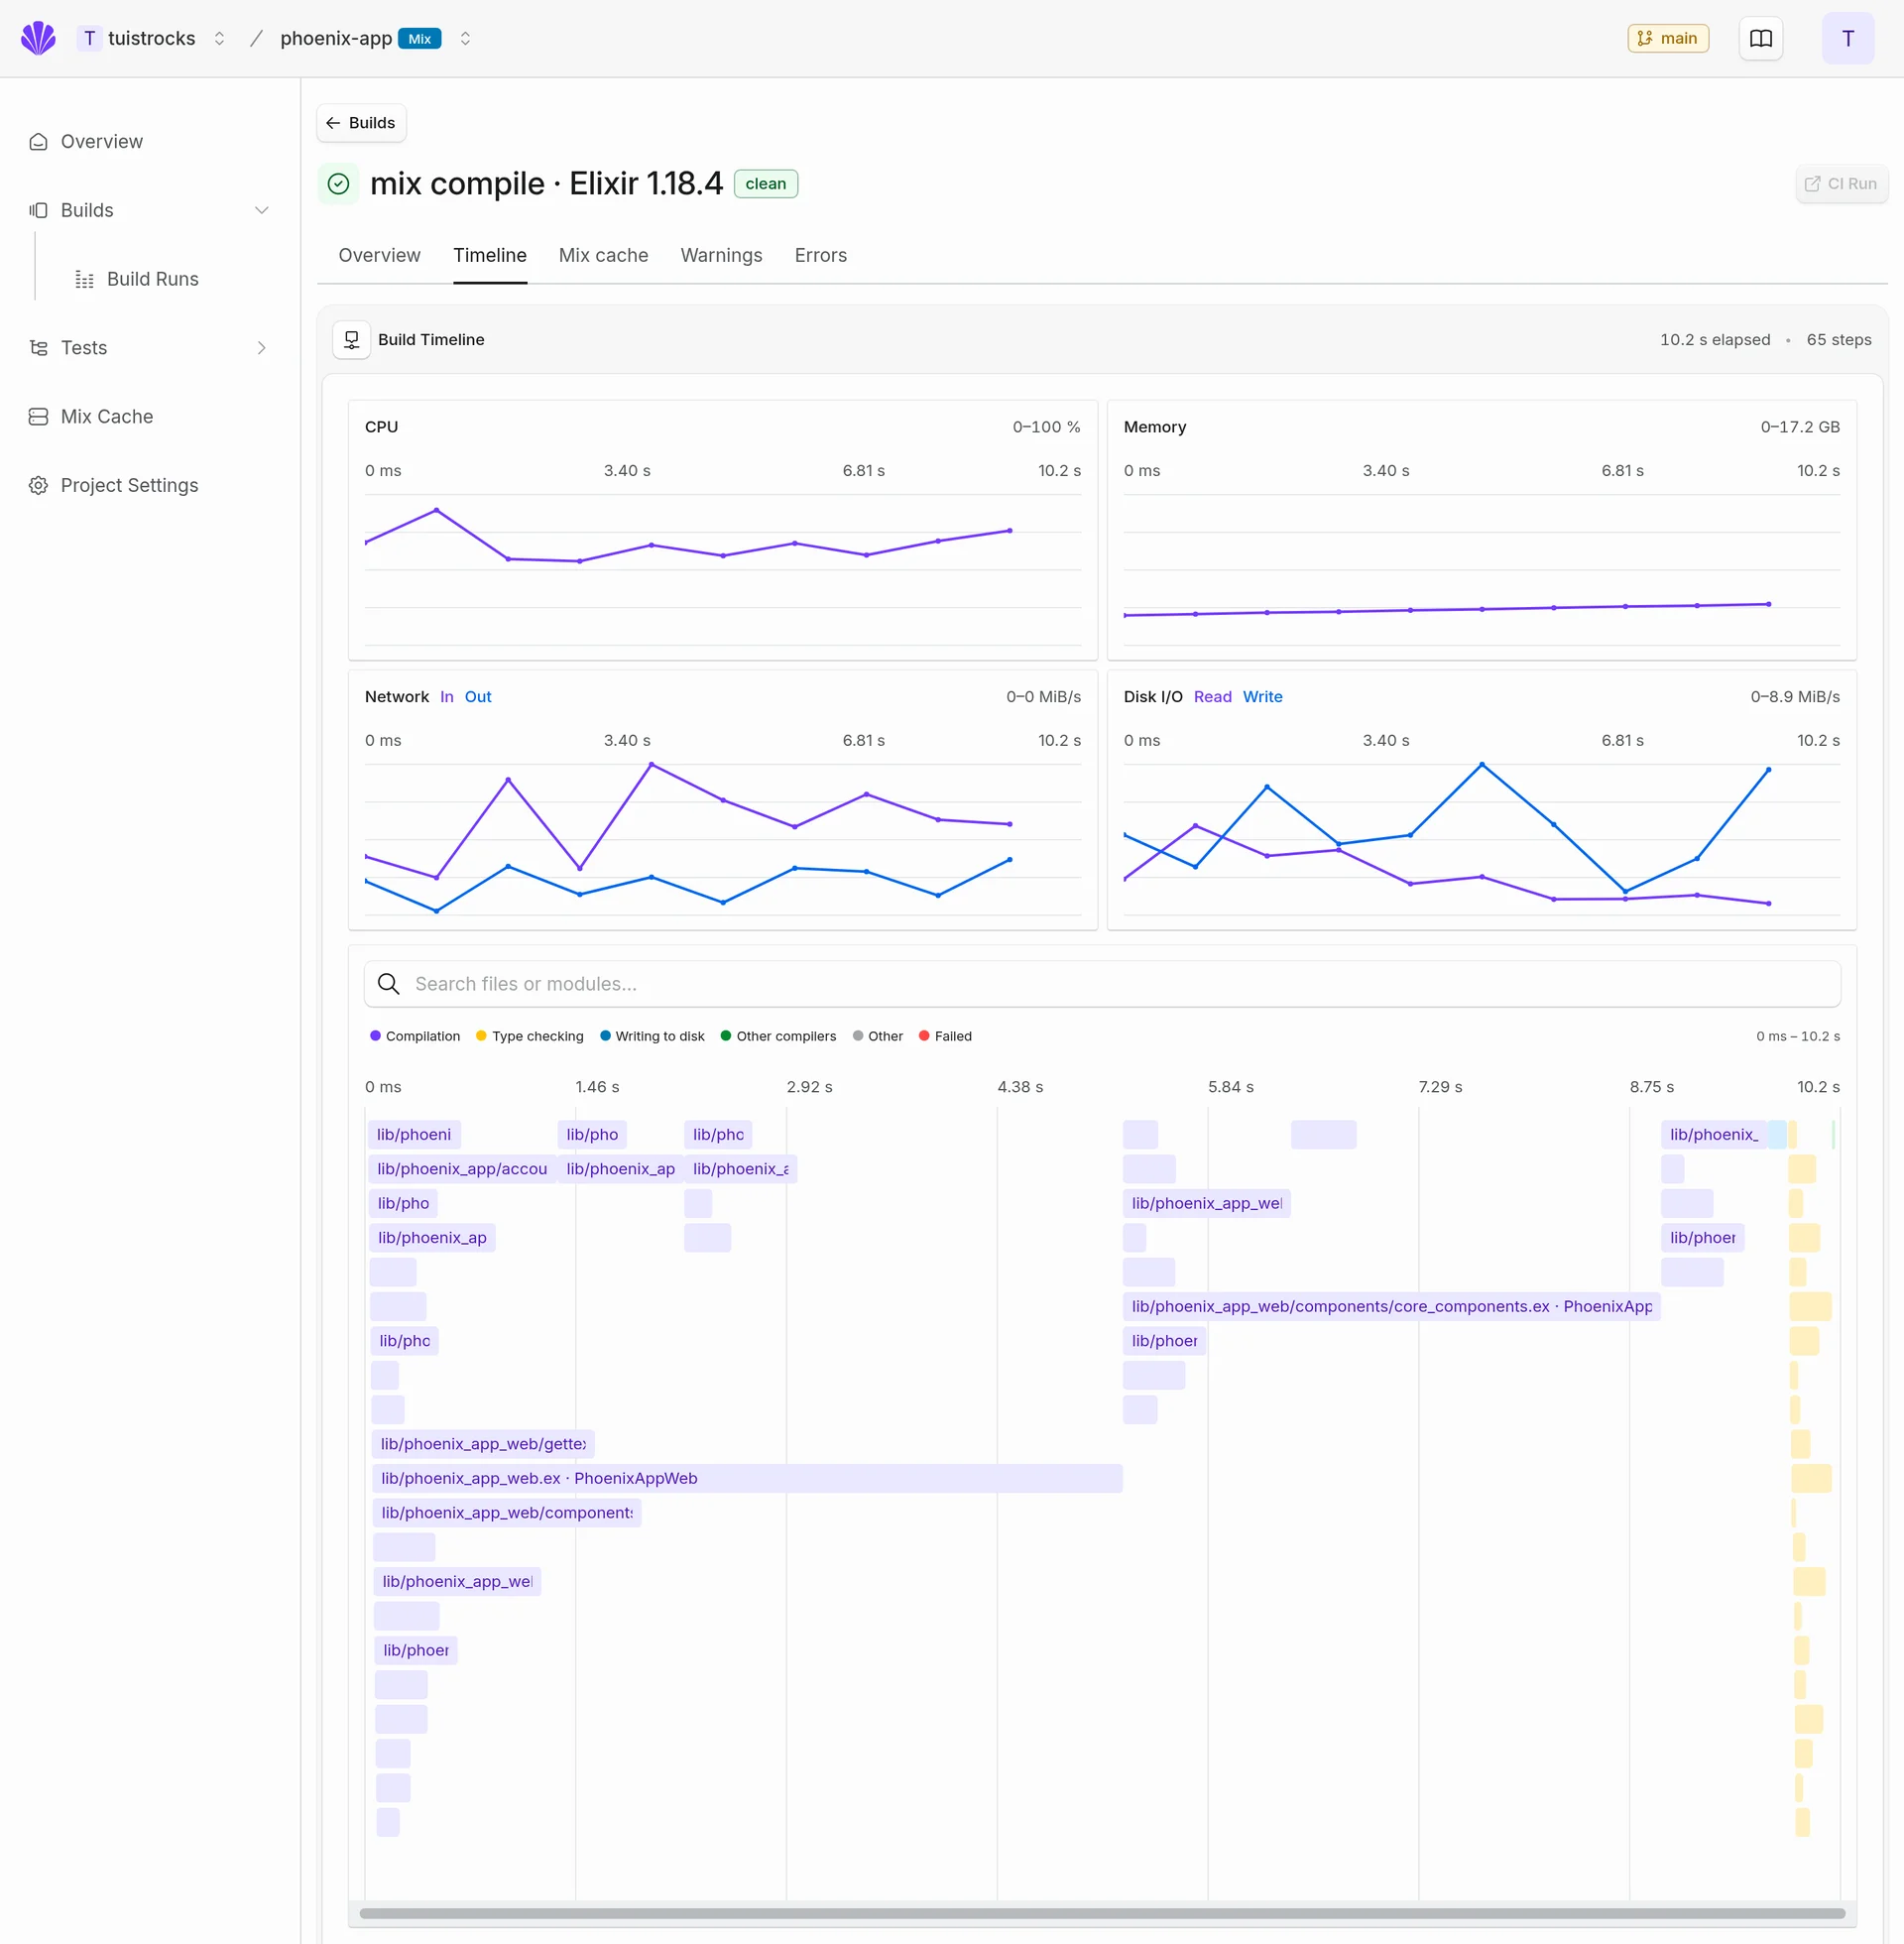Click the Build Timeline header icon

pyautogui.click(x=351, y=340)
